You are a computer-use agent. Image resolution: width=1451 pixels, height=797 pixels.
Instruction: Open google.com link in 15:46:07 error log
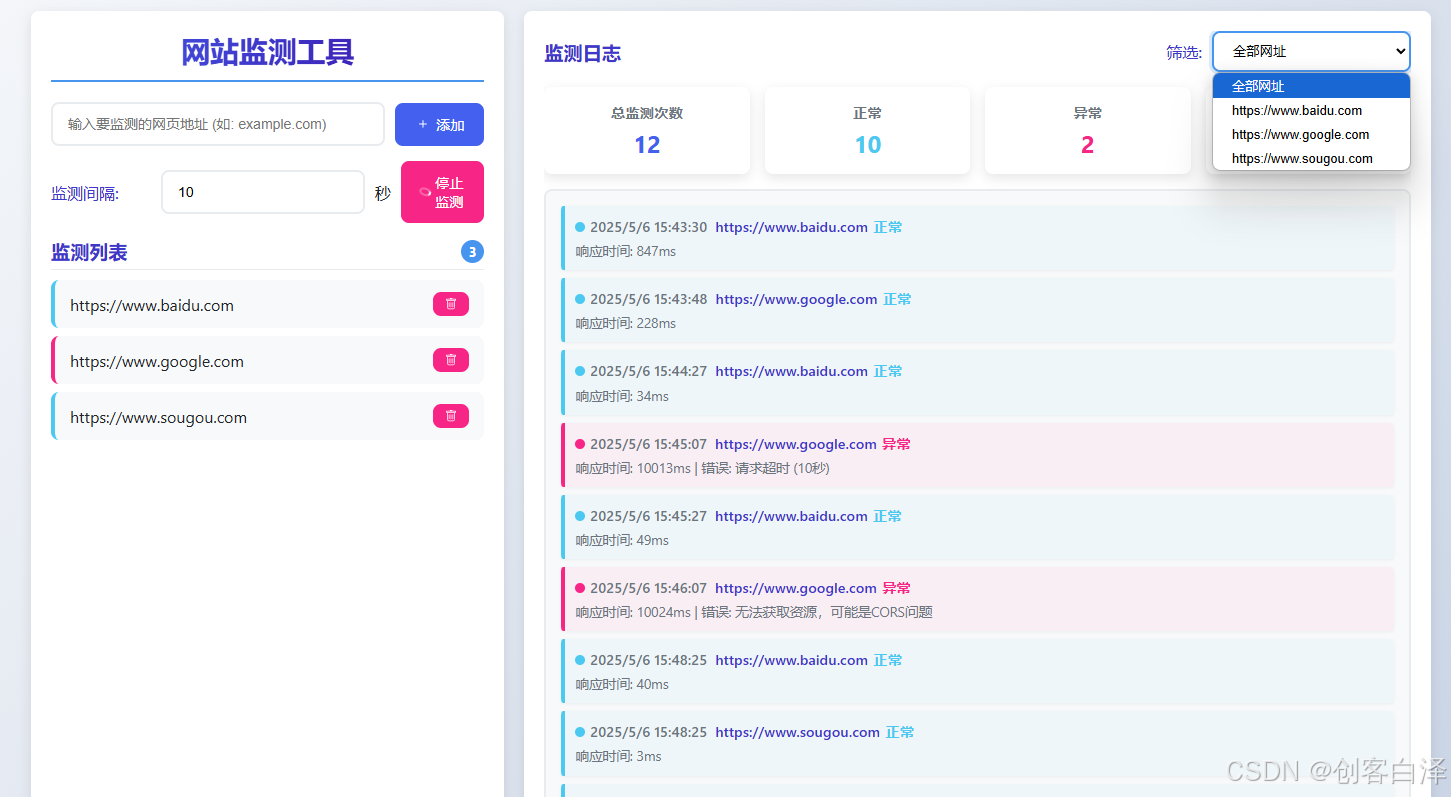[796, 588]
